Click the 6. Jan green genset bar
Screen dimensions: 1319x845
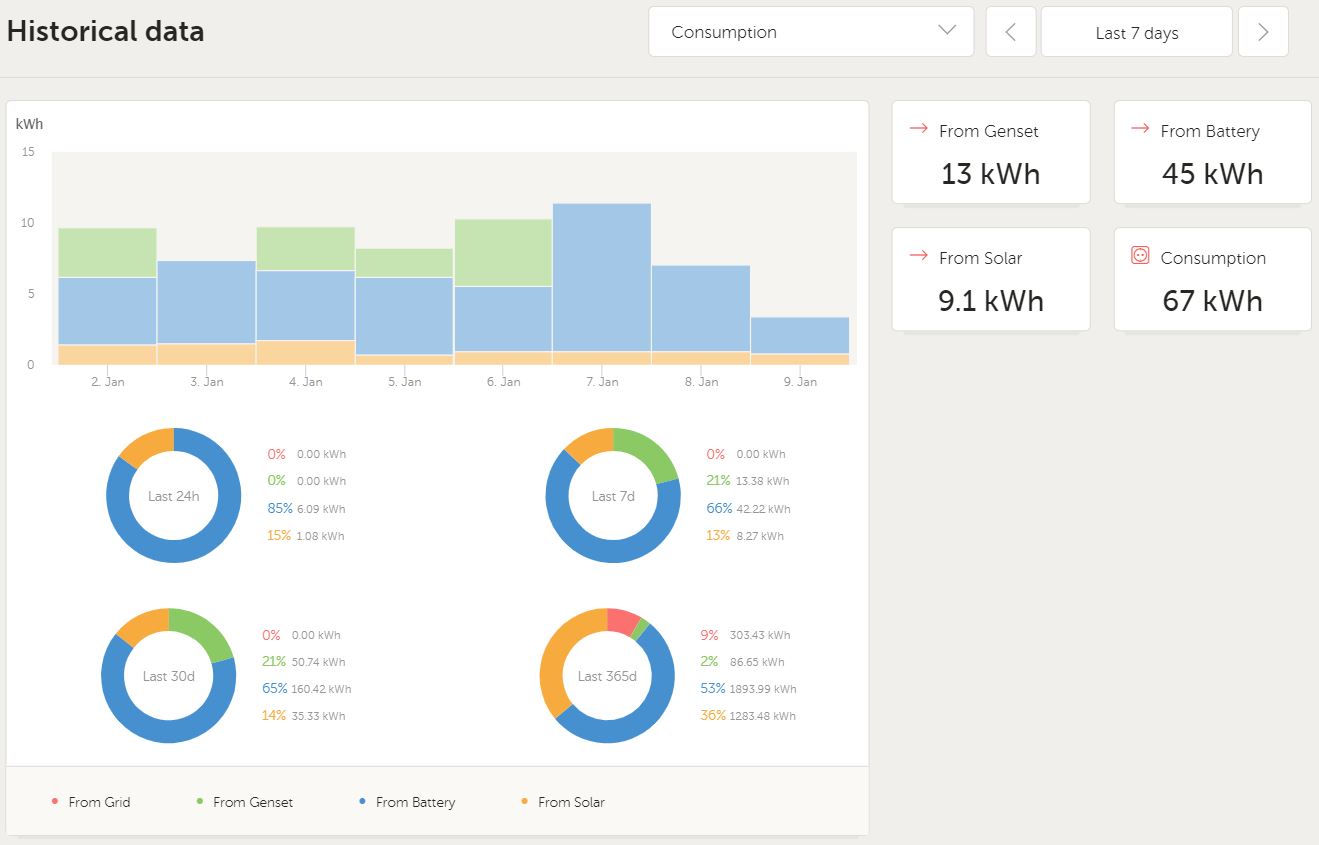point(503,253)
